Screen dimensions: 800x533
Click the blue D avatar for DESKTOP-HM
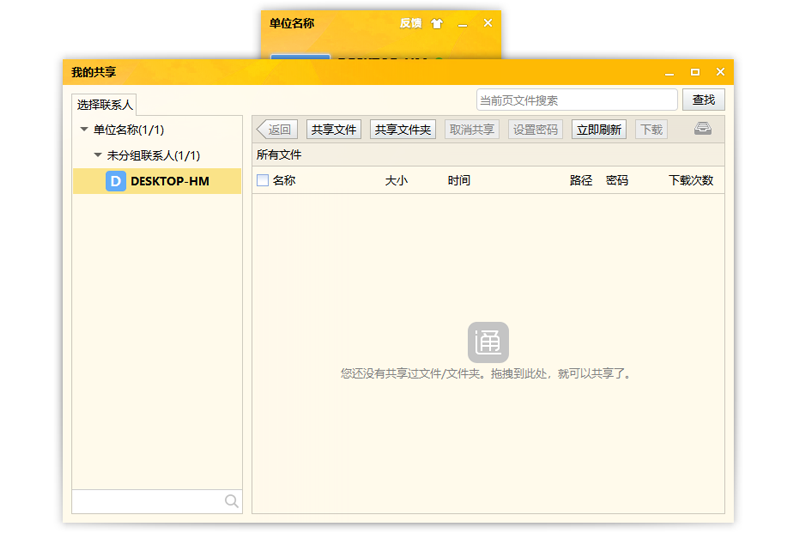[x=116, y=181]
